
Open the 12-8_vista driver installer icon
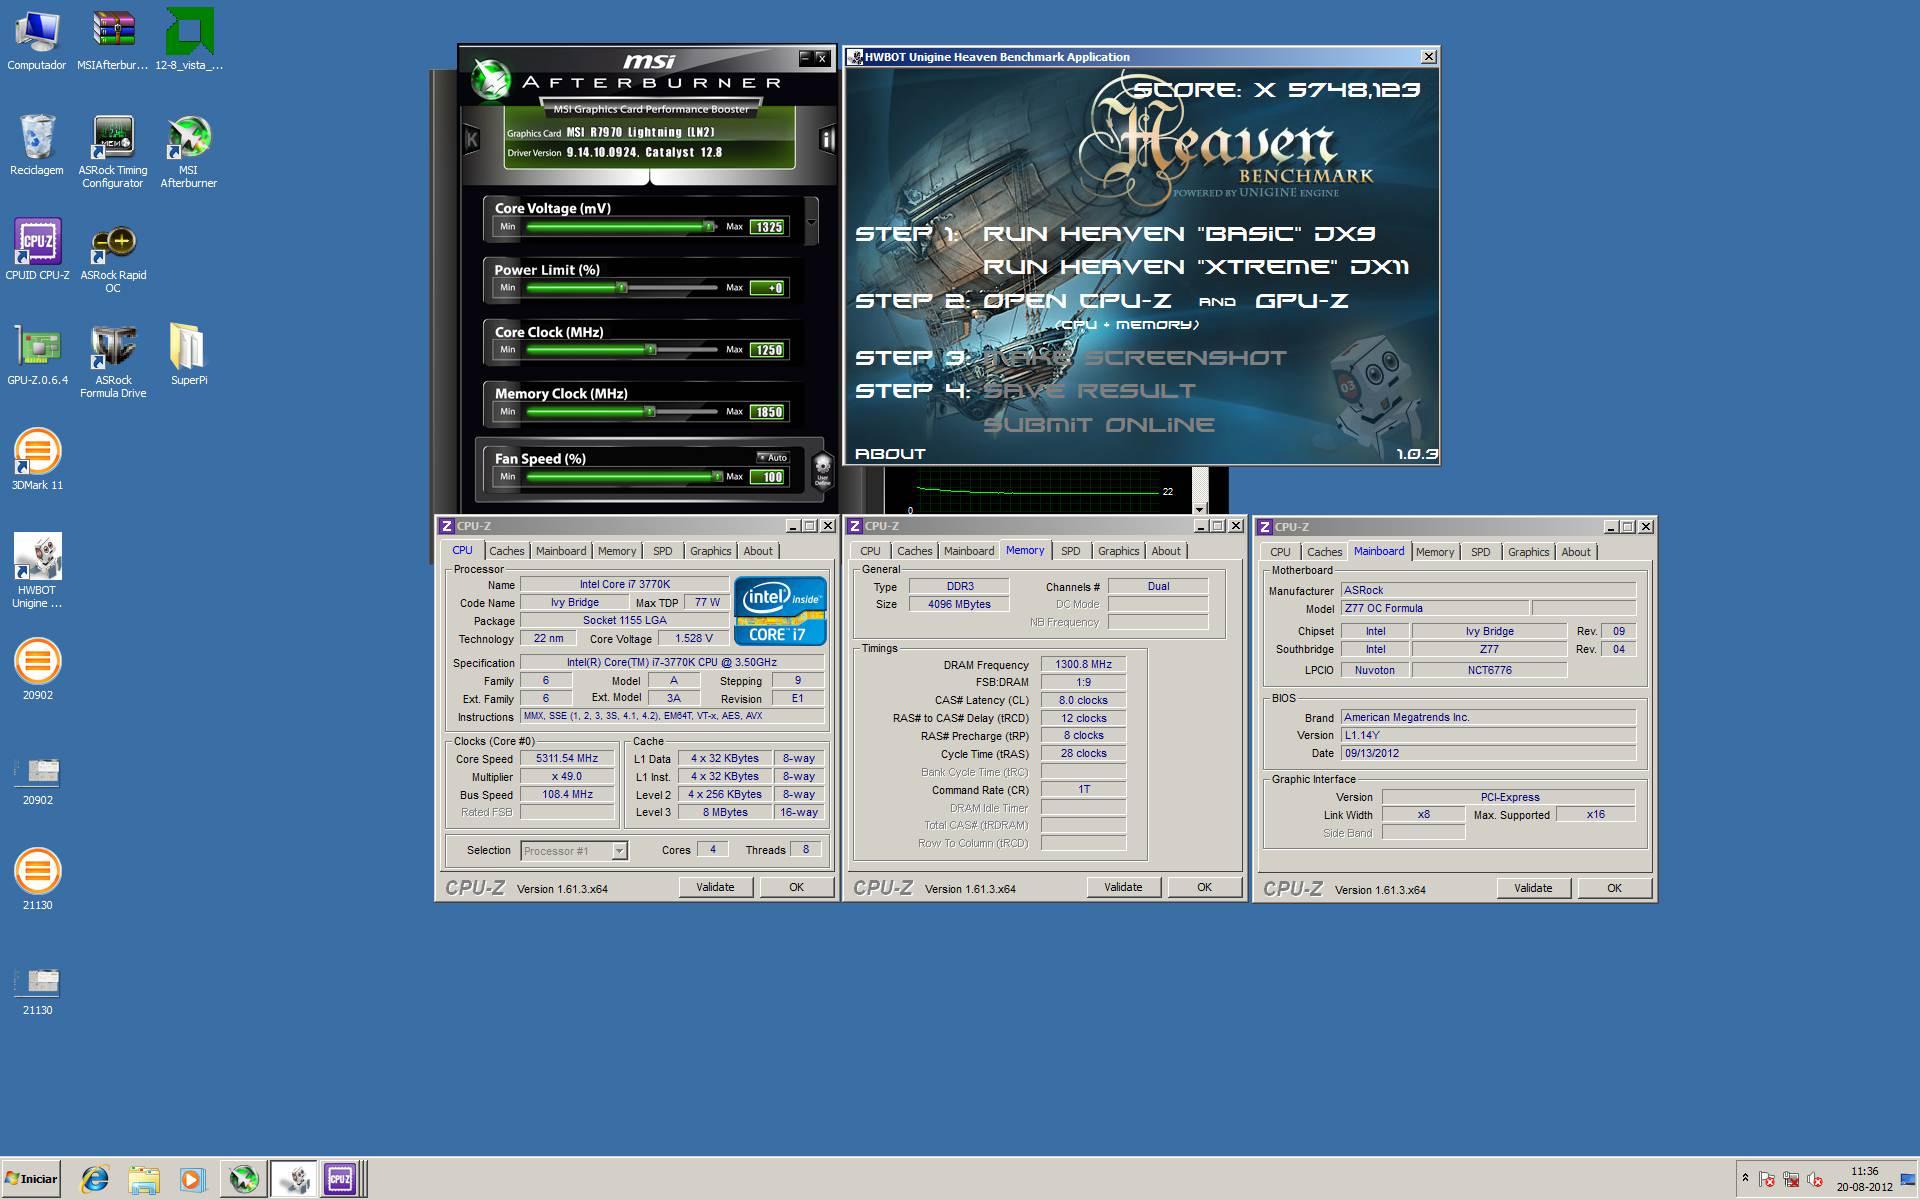click(x=189, y=40)
